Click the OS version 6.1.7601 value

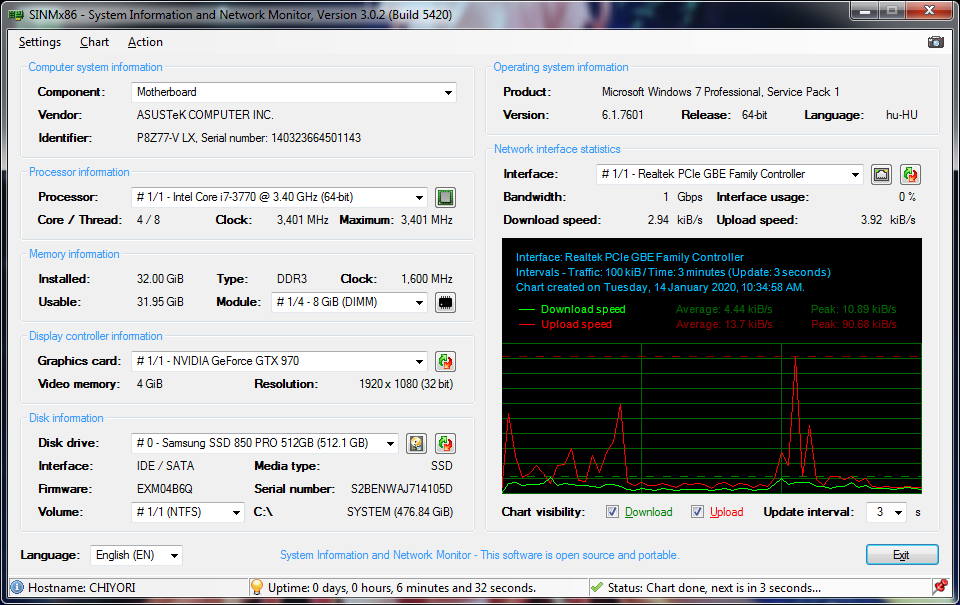[x=623, y=115]
